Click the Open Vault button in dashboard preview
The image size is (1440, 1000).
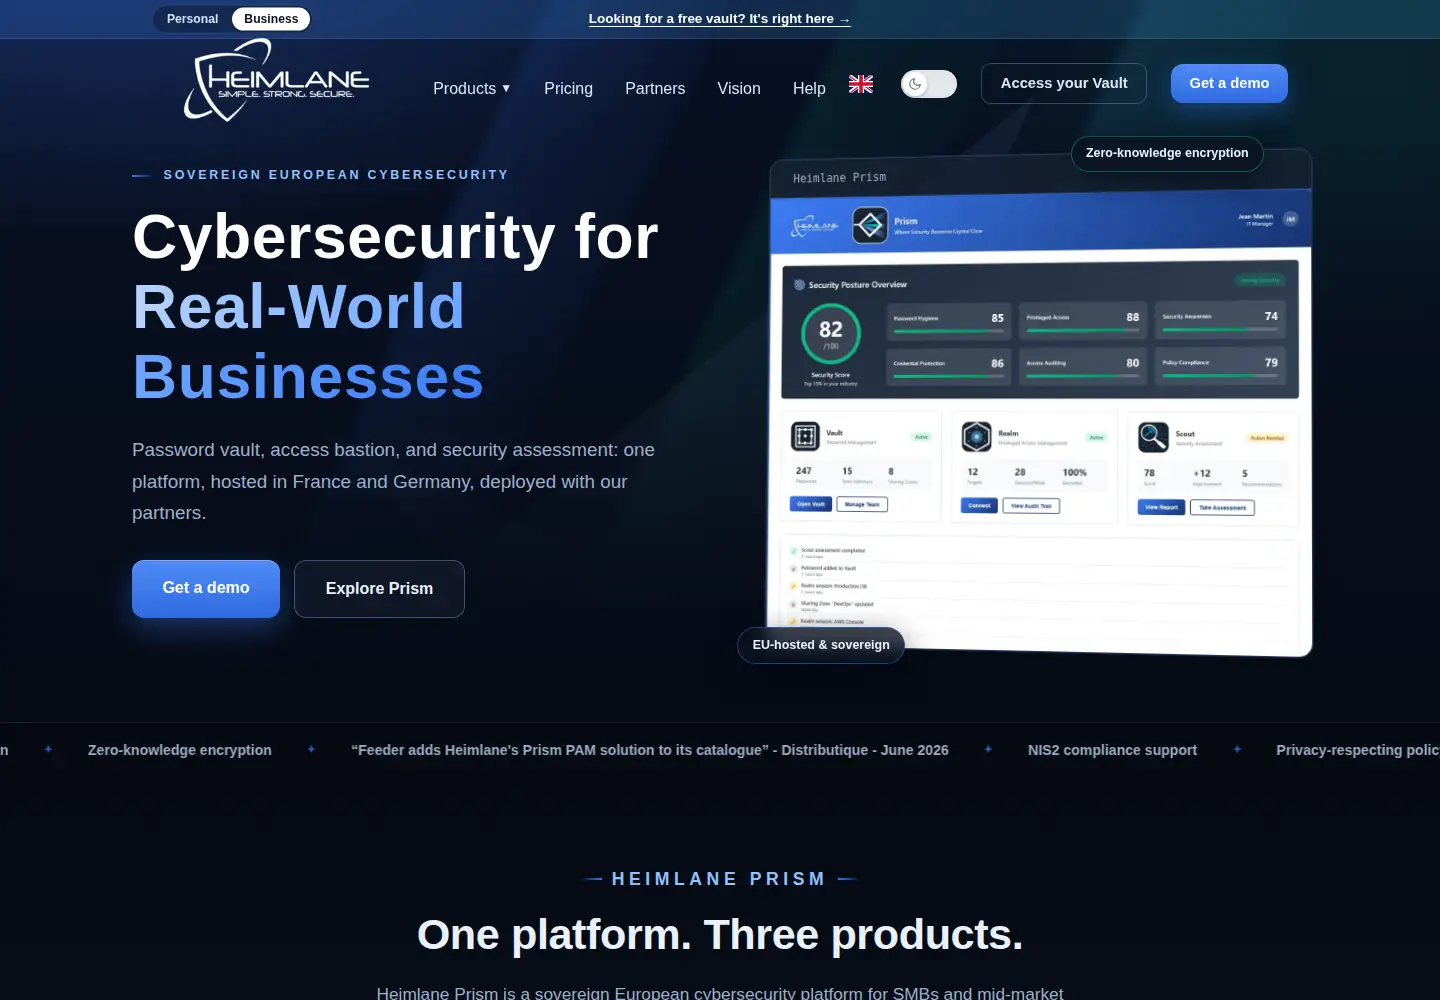pyautogui.click(x=811, y=504)
